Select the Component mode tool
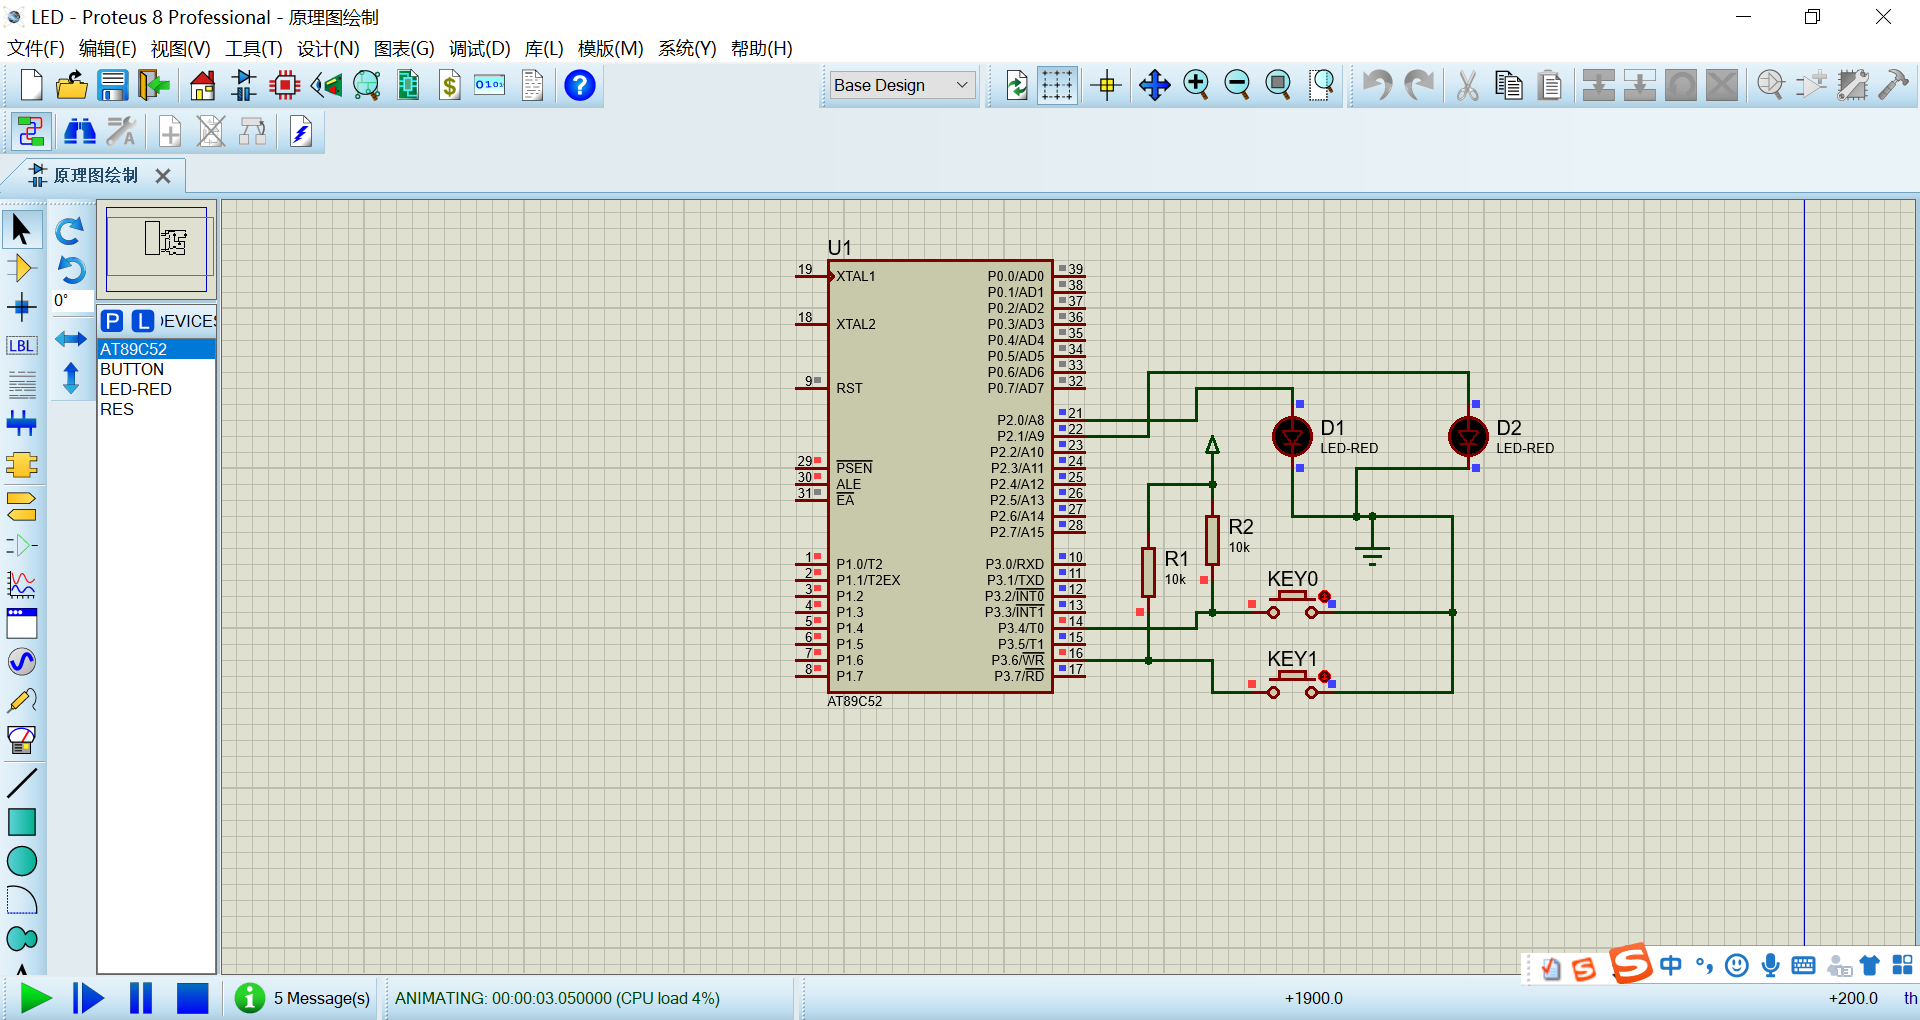Screen dimensions: 1920x1020 click(x=22, y=268)
